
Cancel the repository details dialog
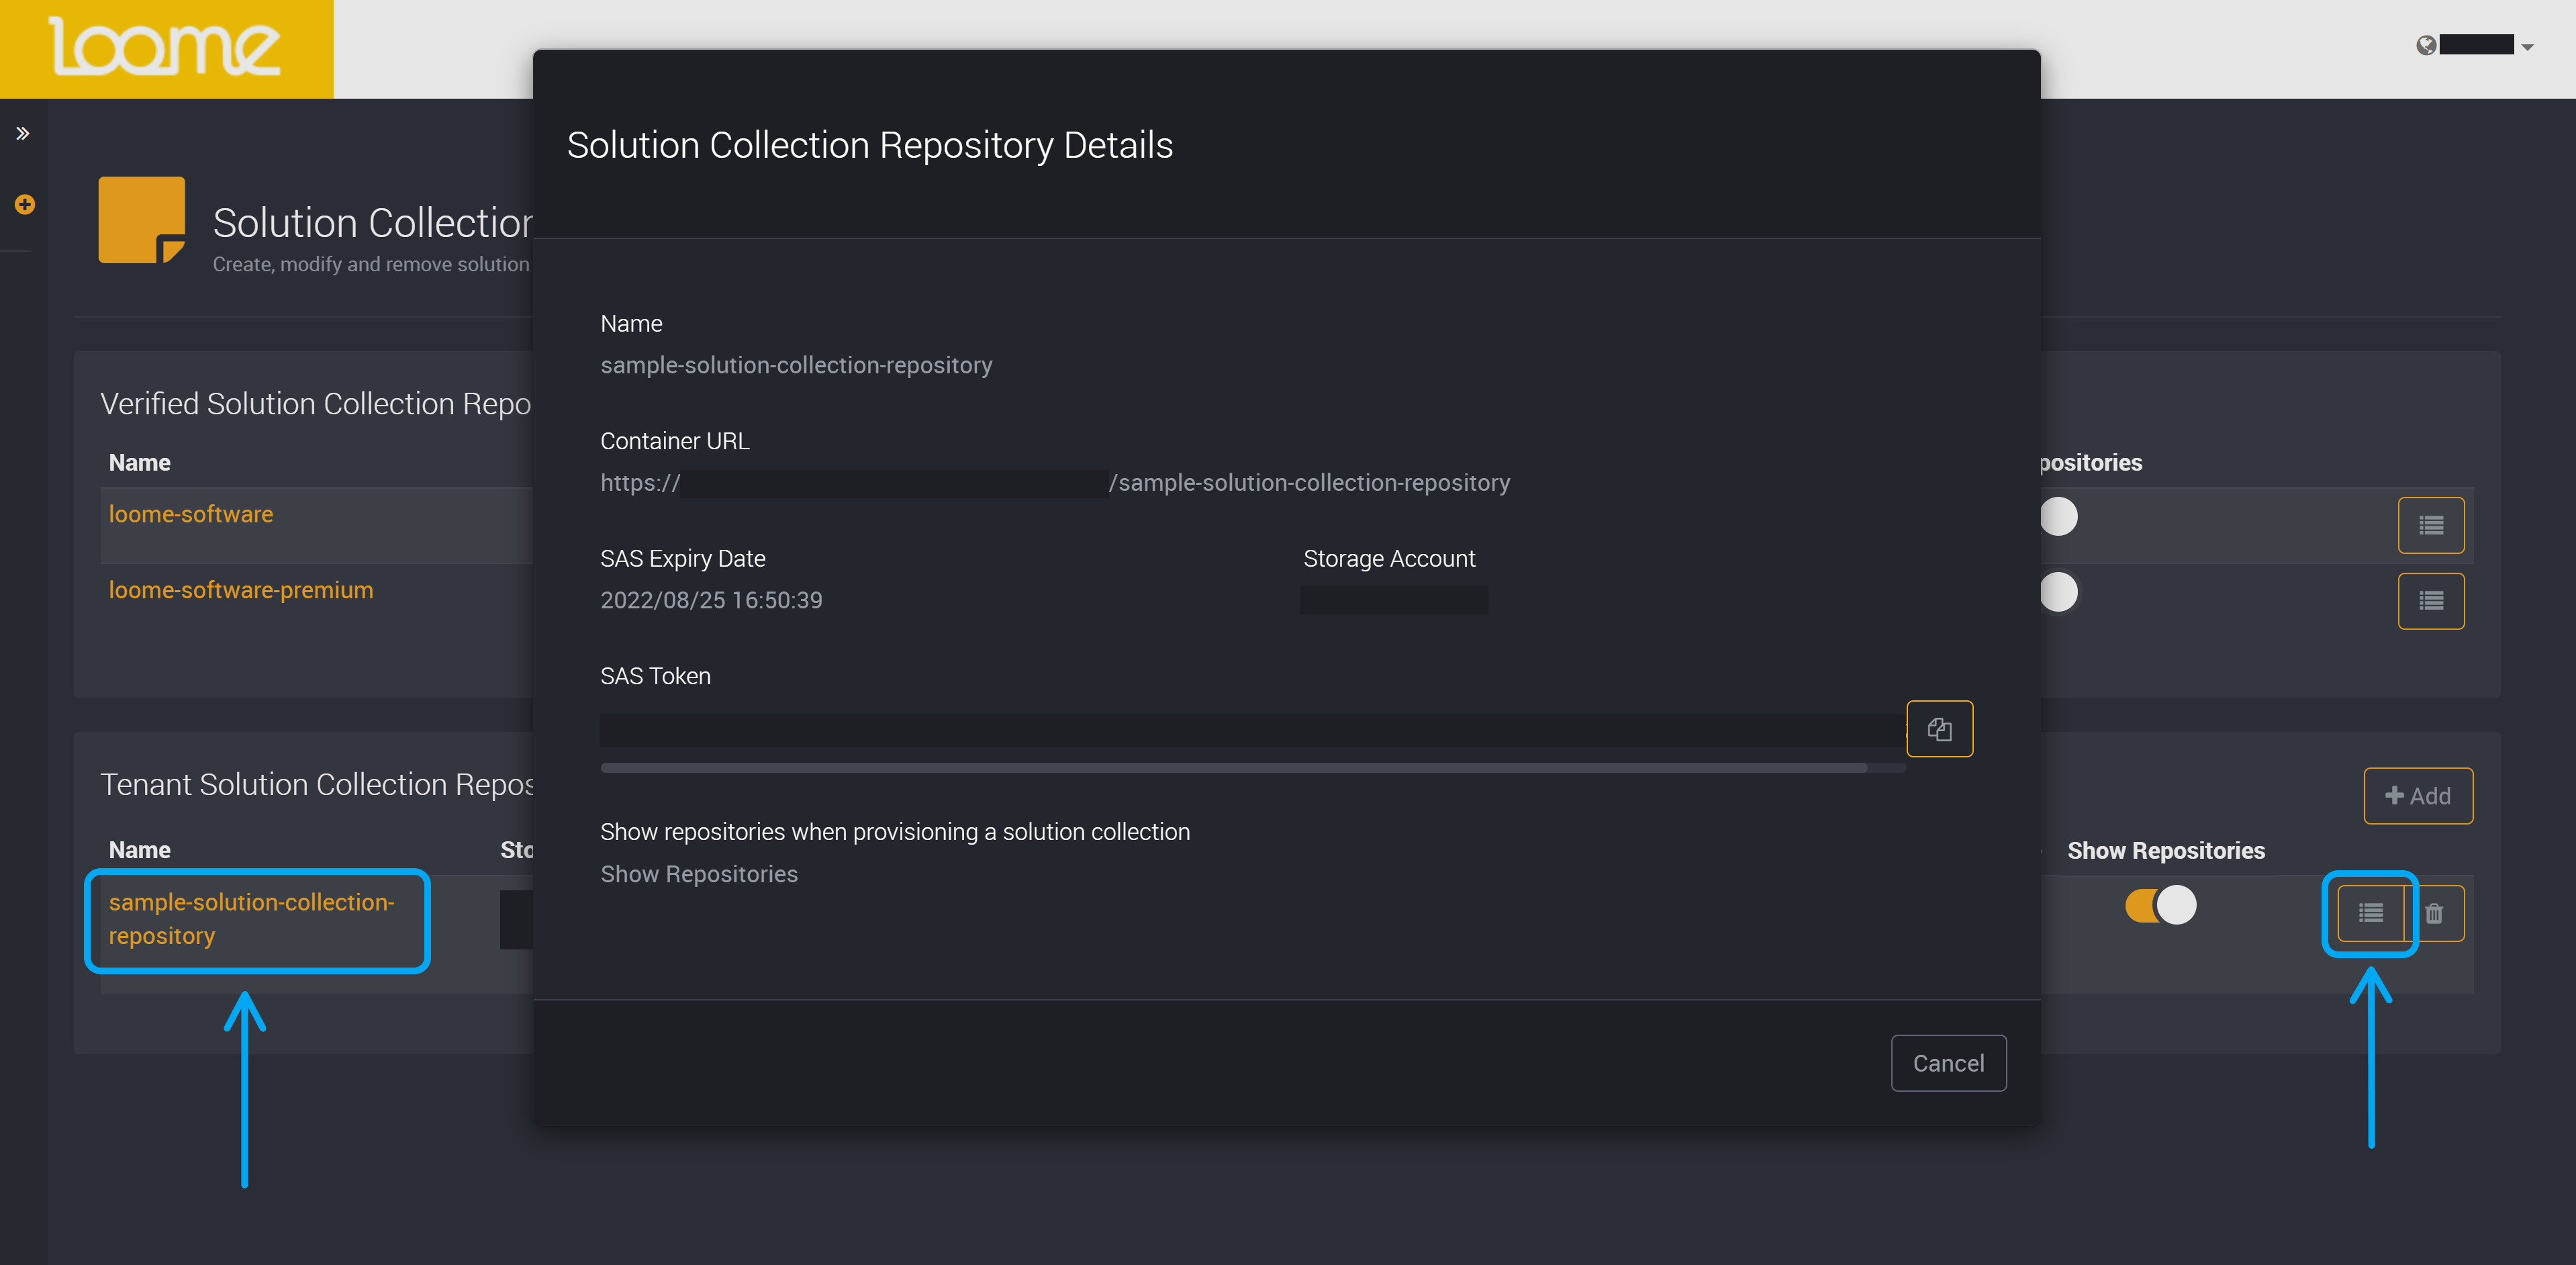tap(1948, 1063)
